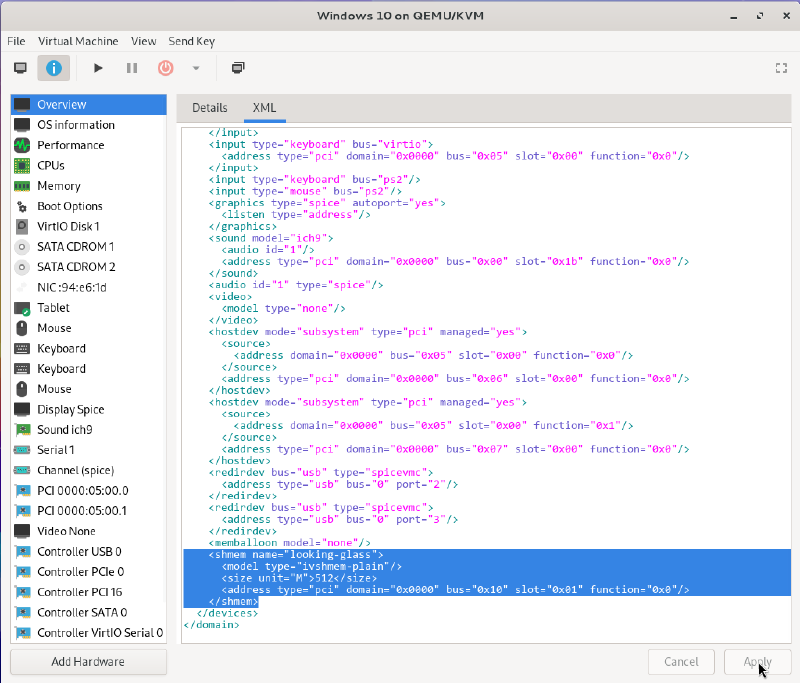This screenshot has width=800, height=683.
Task: Pause the virtual machine
Action: [132, 68]
